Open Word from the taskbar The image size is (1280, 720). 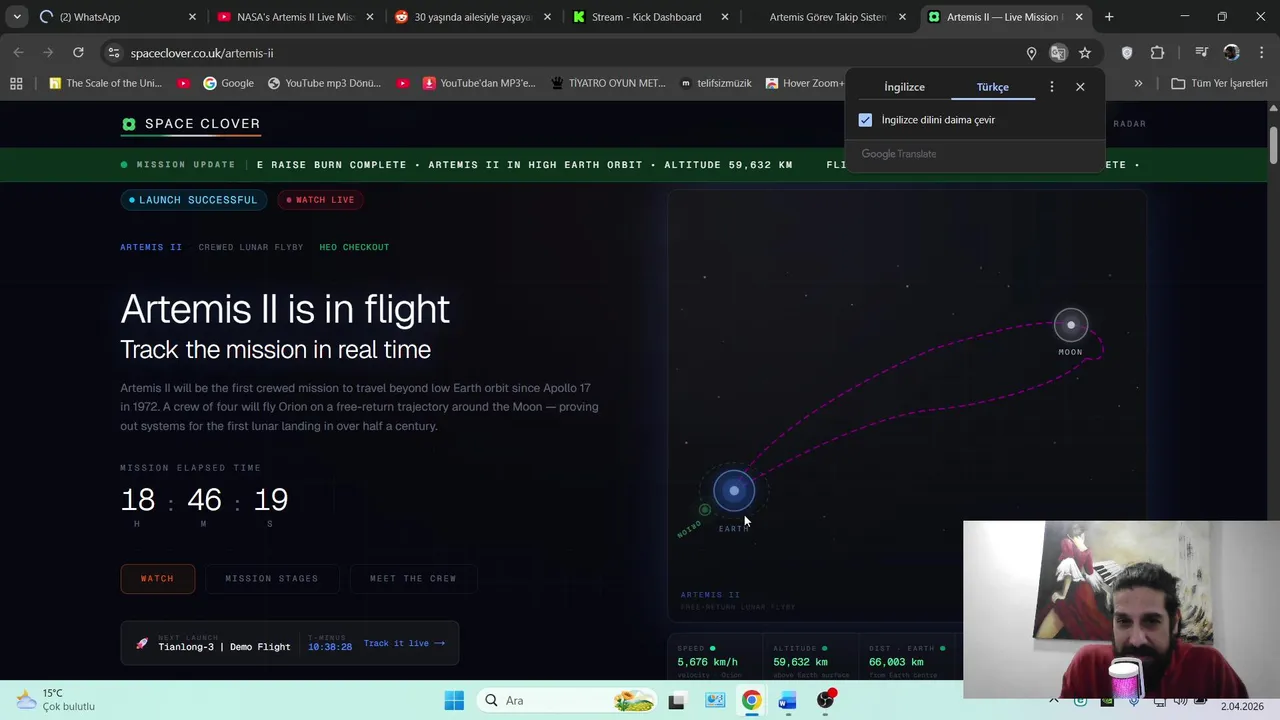coord(787,700)
